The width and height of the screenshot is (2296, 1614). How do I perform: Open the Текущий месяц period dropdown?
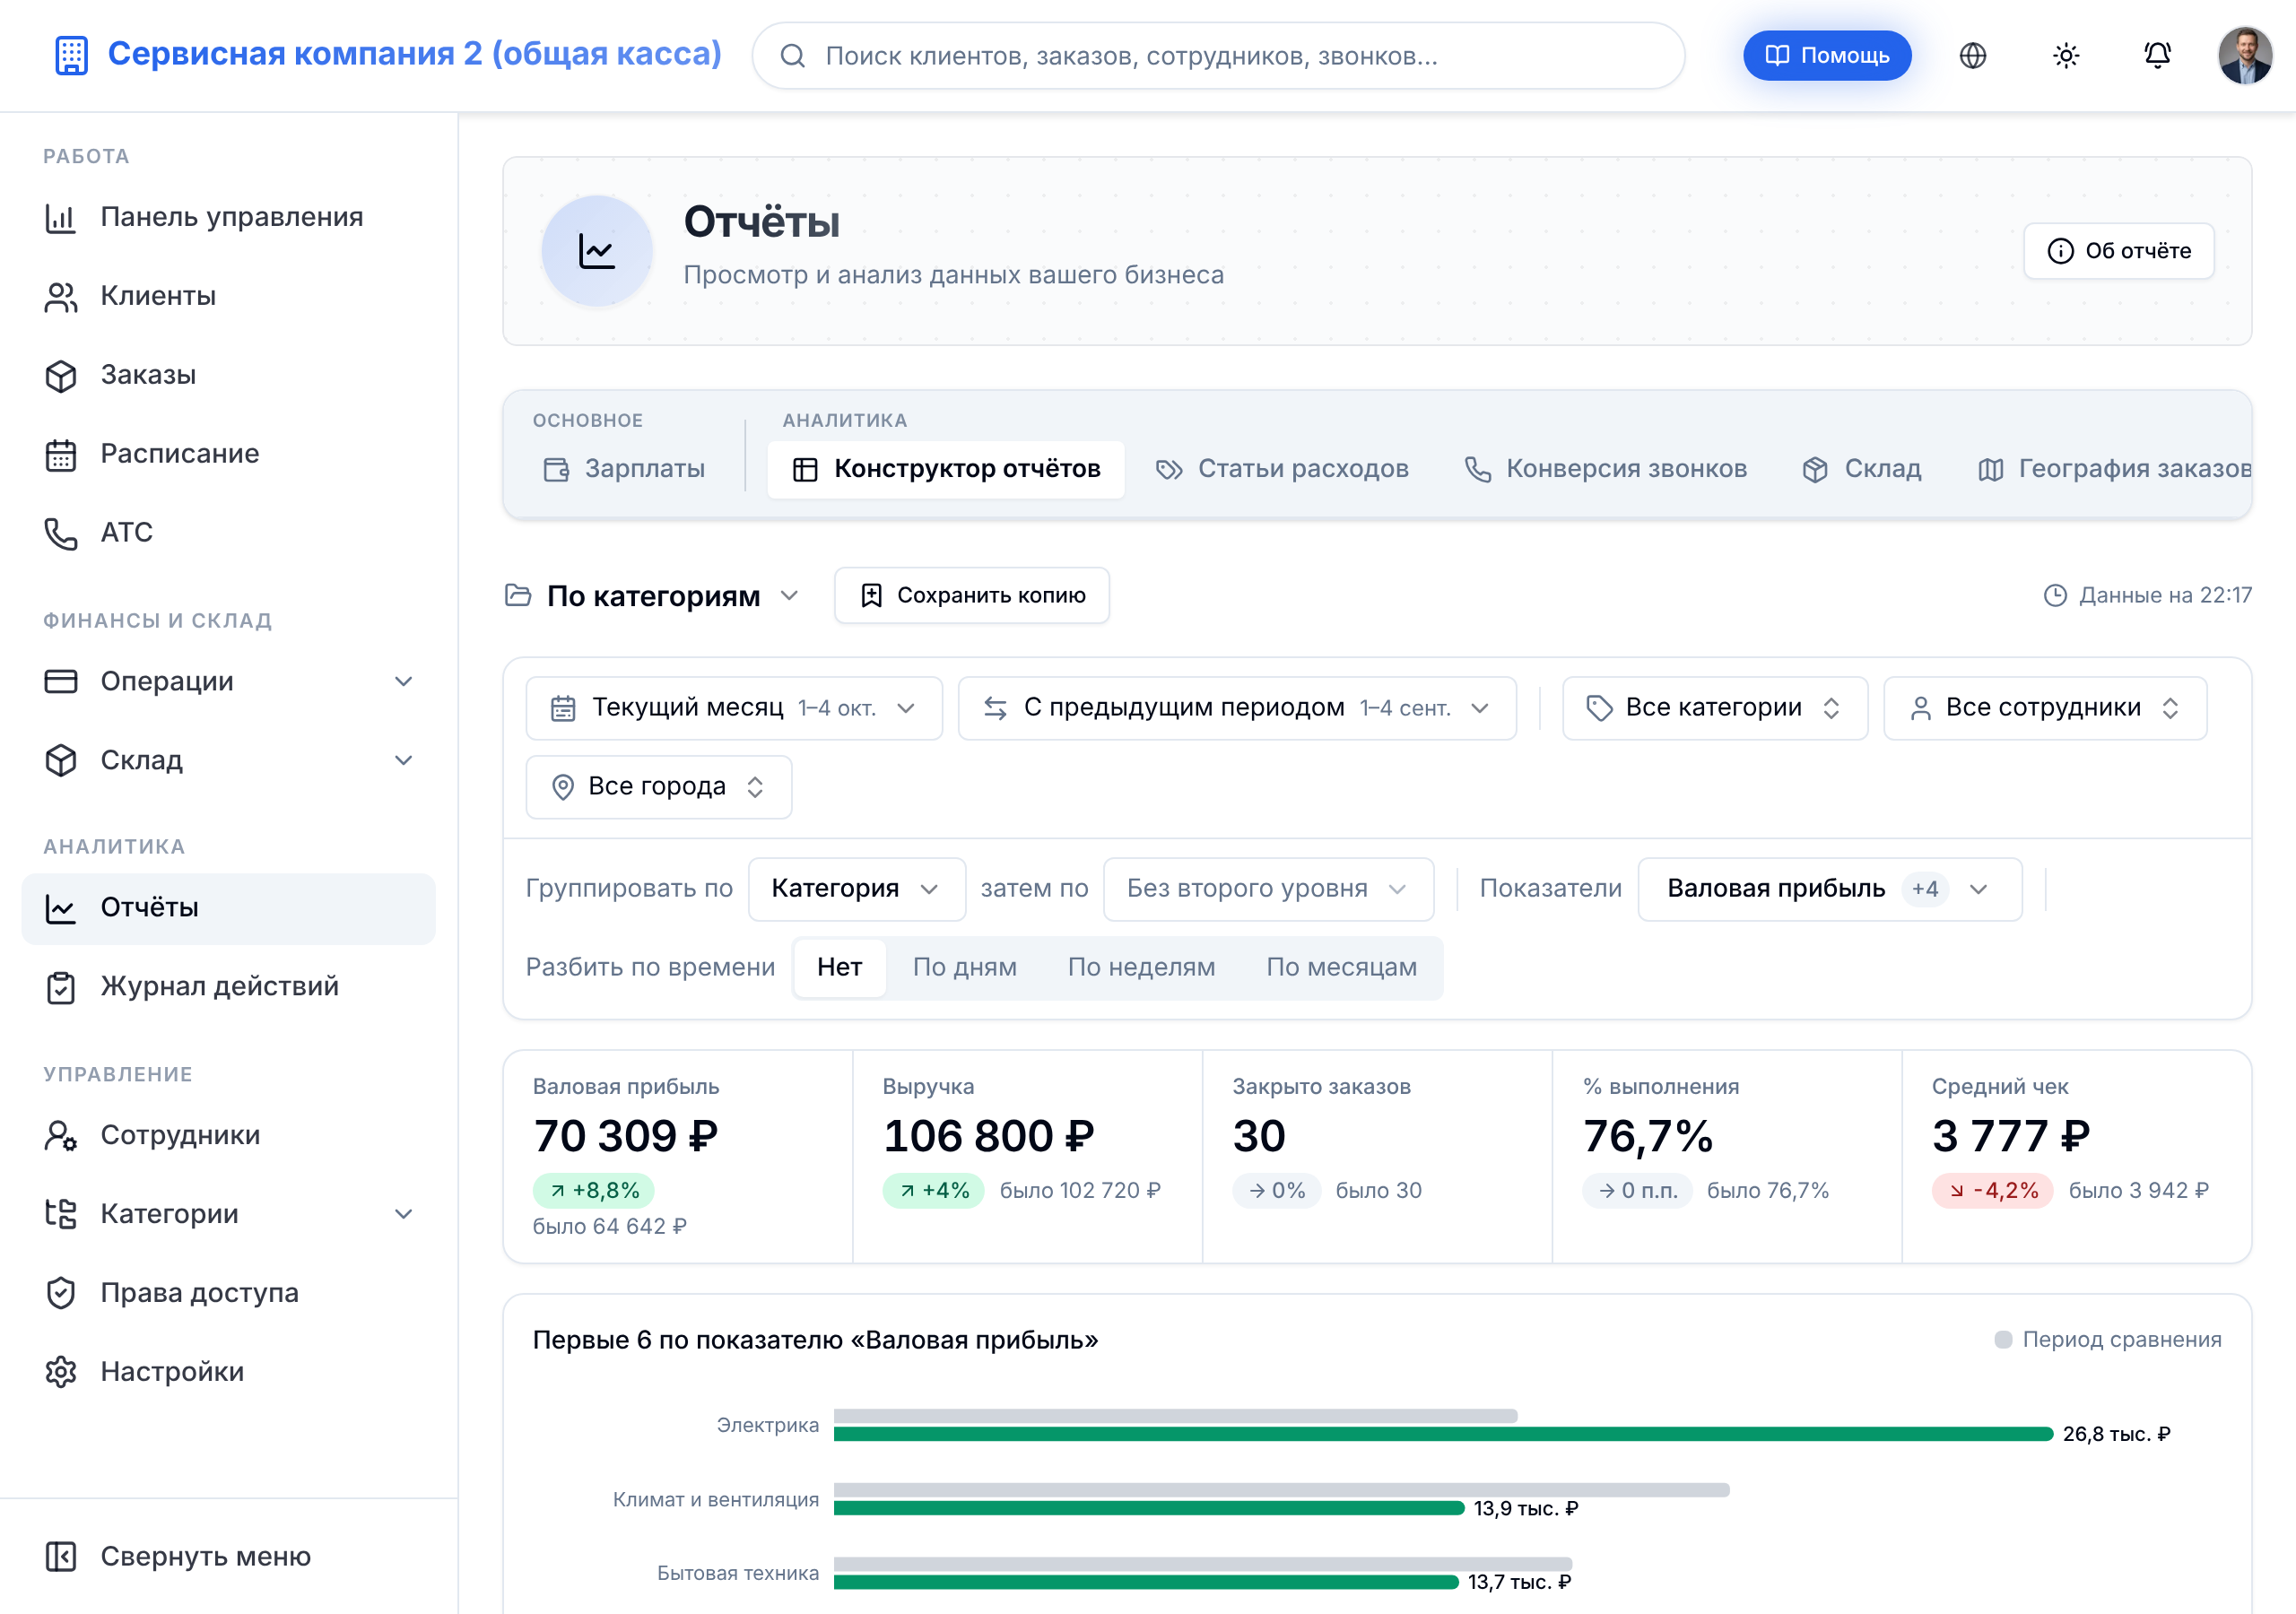click(734, 708)
